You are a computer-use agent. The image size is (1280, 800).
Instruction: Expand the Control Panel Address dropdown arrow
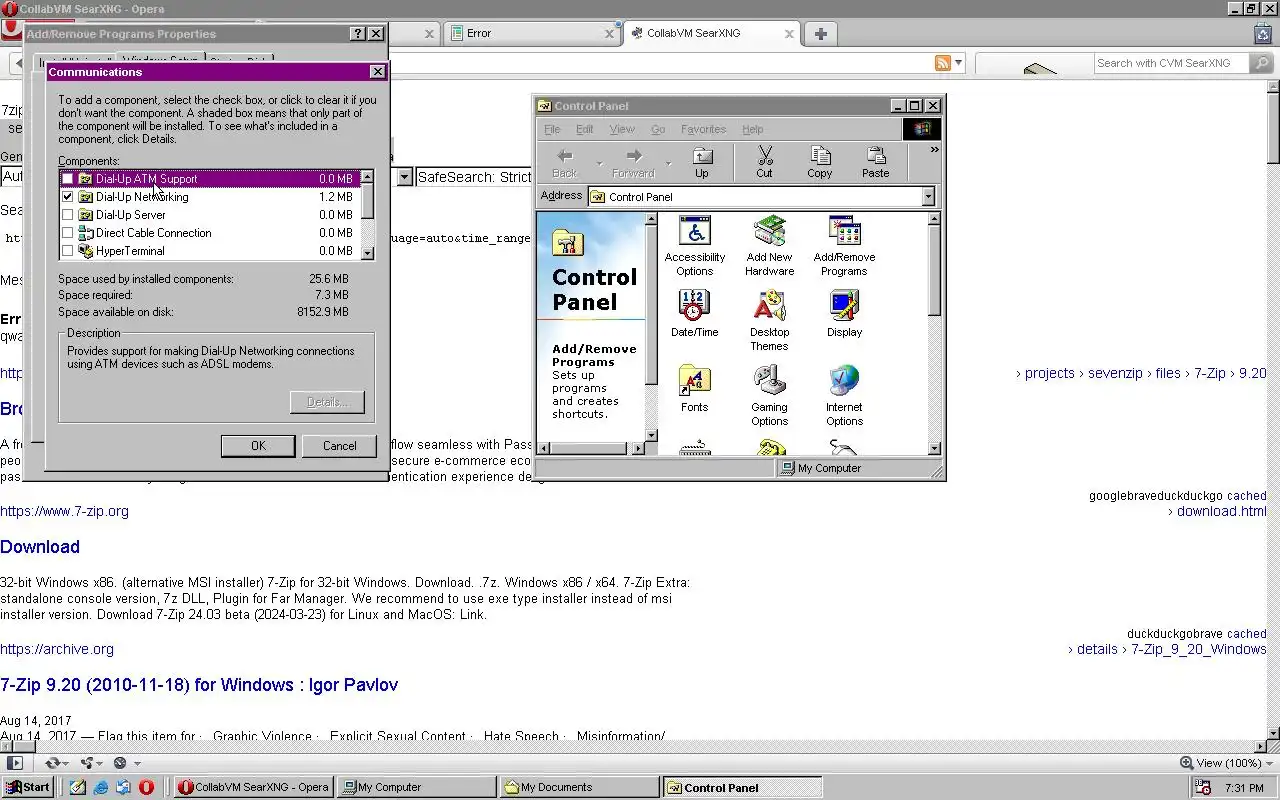[x=927, y=197]
